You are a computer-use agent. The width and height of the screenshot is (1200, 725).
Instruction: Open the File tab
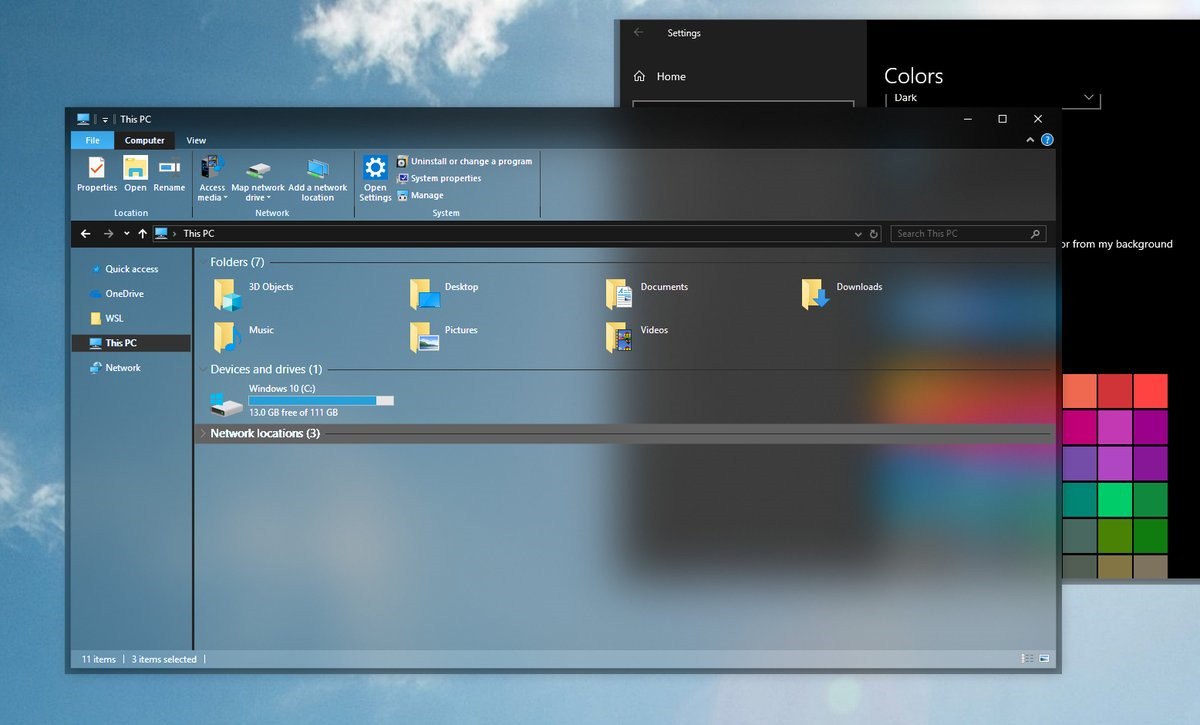pyautogui.click(x=92, y=141)
